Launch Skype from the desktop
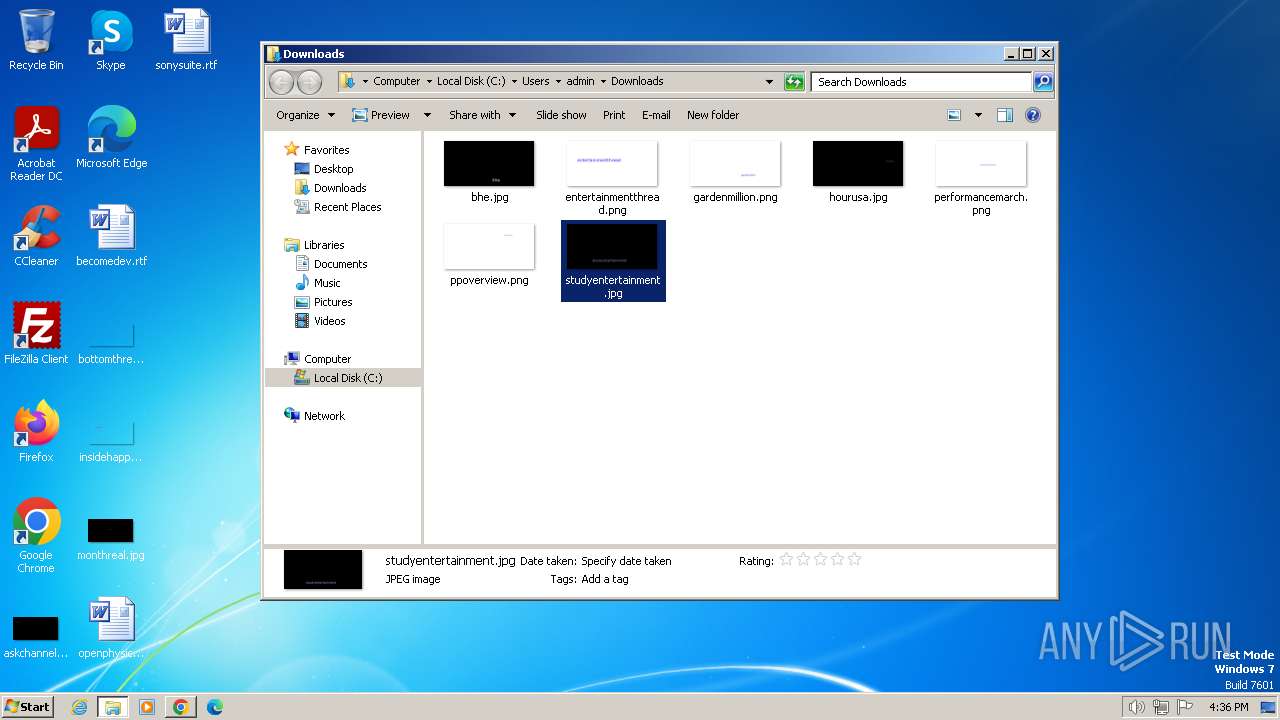1280x720 pixels. point(111,40)
